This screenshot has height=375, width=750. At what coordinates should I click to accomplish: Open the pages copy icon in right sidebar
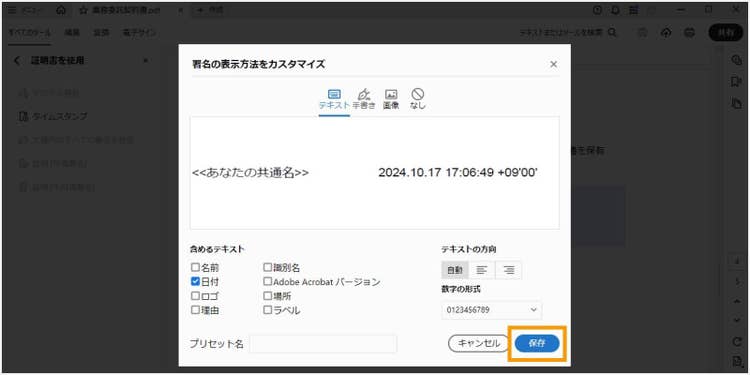pyautogui.click(x=736, y=103)
